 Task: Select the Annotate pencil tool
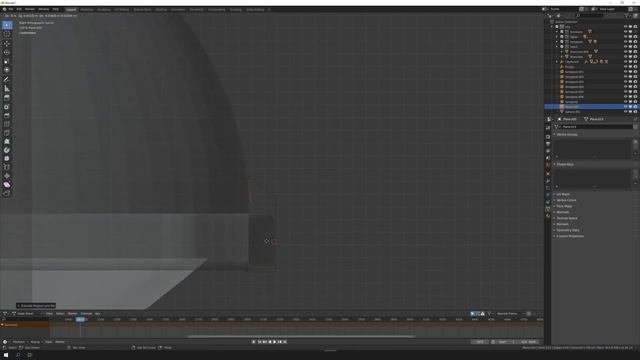7,79
